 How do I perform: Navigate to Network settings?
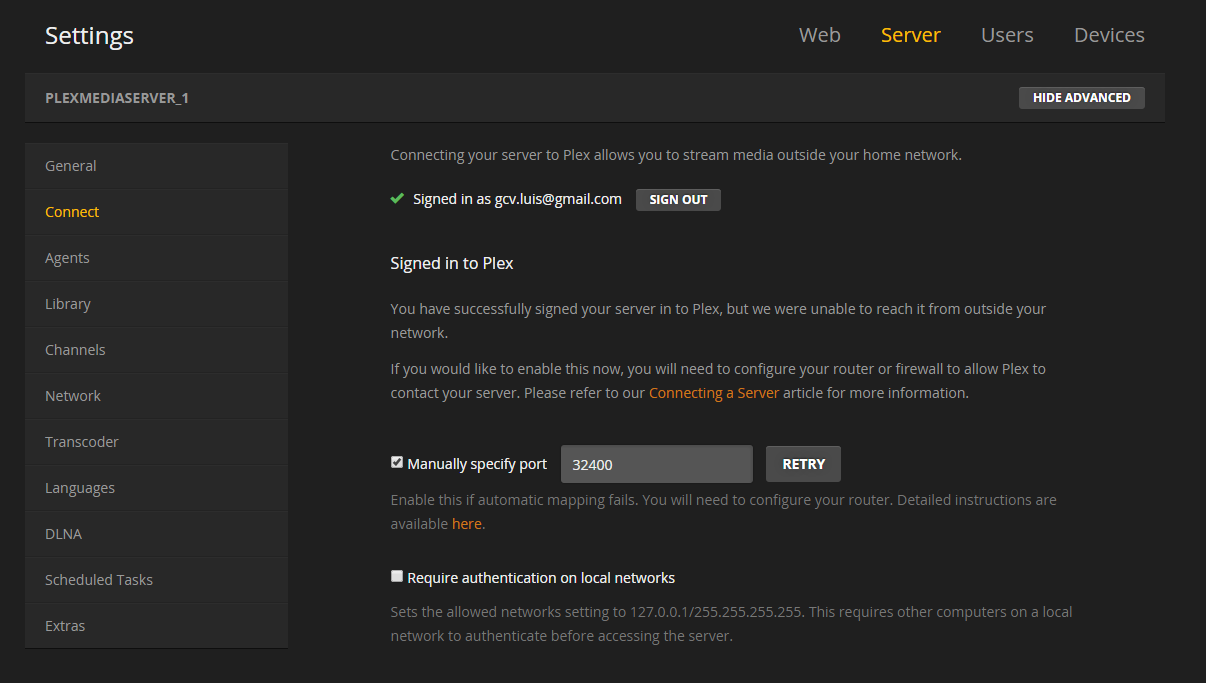(x=73, y=396)
